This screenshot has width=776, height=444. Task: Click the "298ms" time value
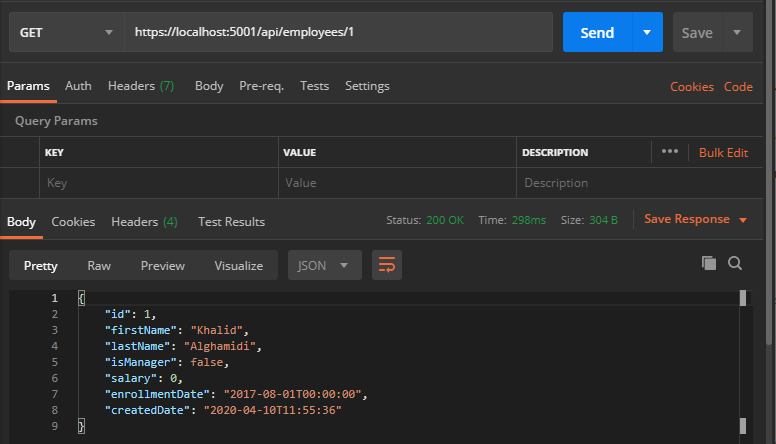point(529,220)
